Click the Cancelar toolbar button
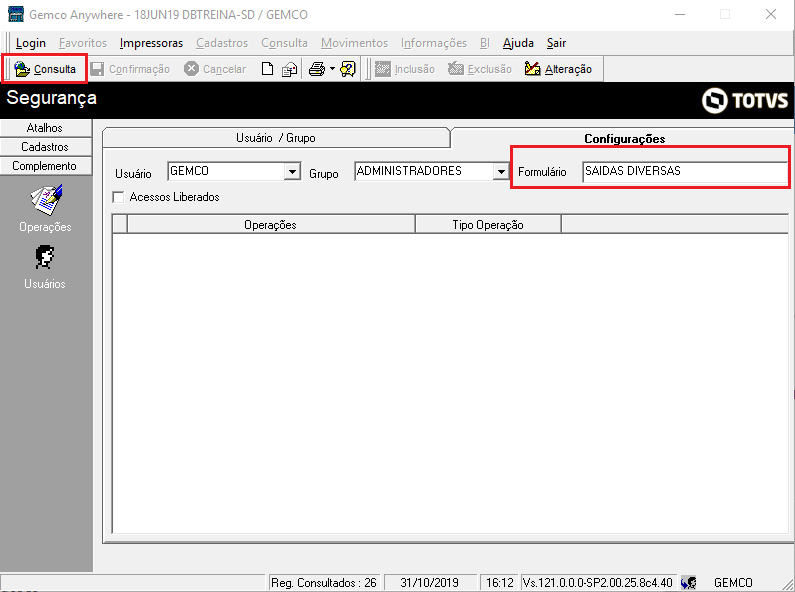 click(x=215, y=69)
